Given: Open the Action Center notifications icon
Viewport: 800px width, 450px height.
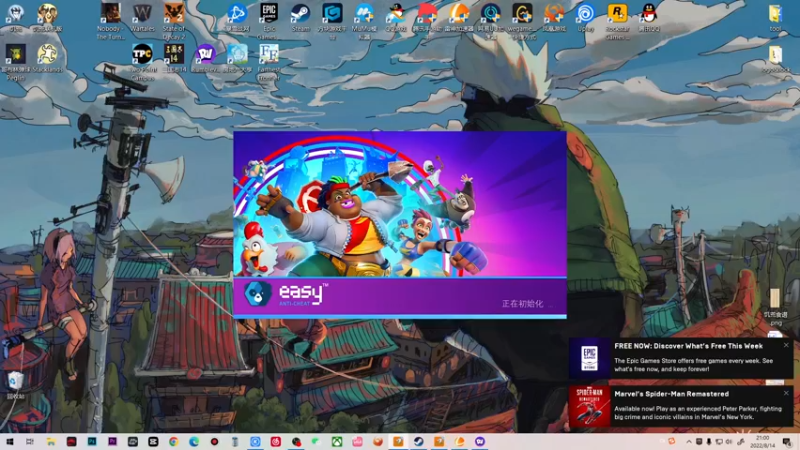Looking at the screenshot, I should pyautogui.click(x=787, y=442).
